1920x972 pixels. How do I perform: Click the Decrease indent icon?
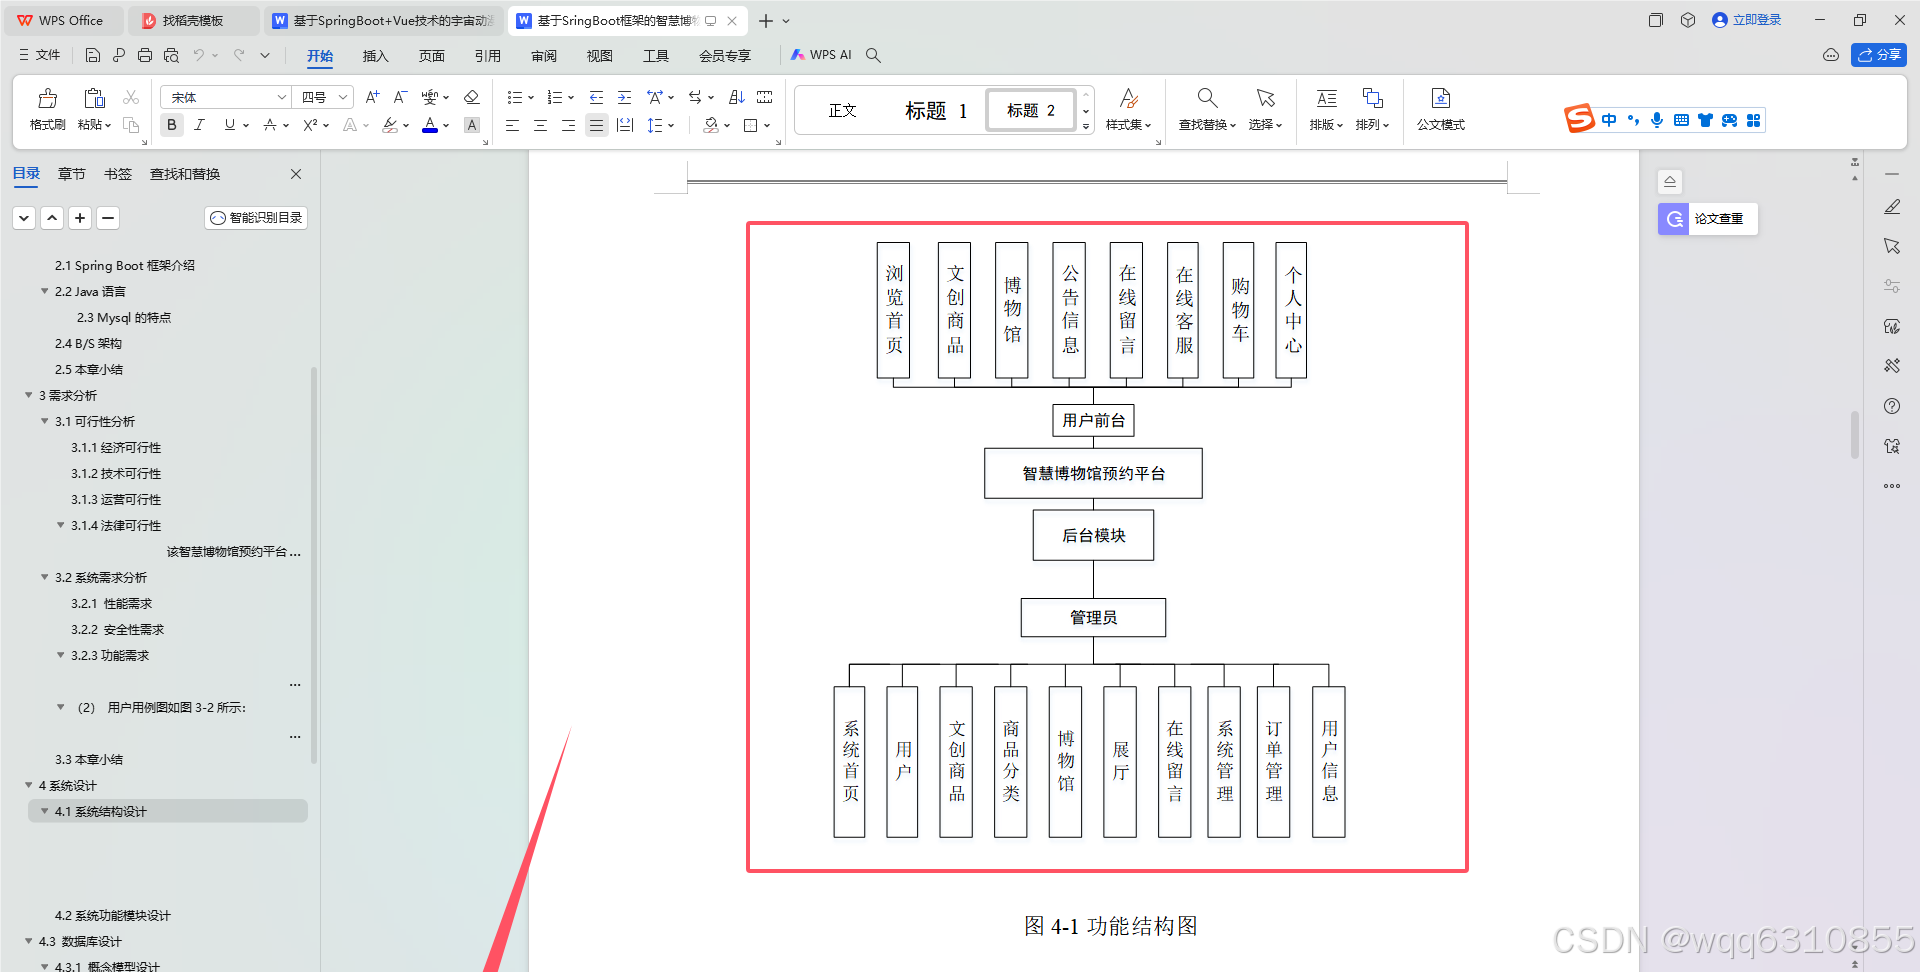pyautogui.click(x=596, y=97)
